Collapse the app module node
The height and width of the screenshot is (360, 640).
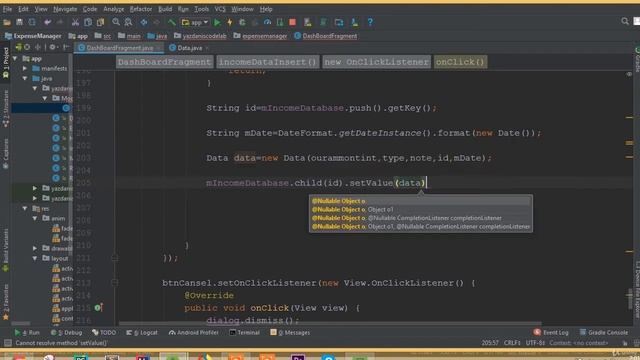[16, 59]
